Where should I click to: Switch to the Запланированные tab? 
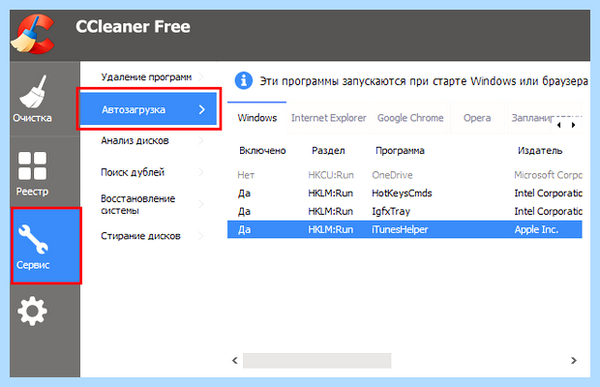533,118
